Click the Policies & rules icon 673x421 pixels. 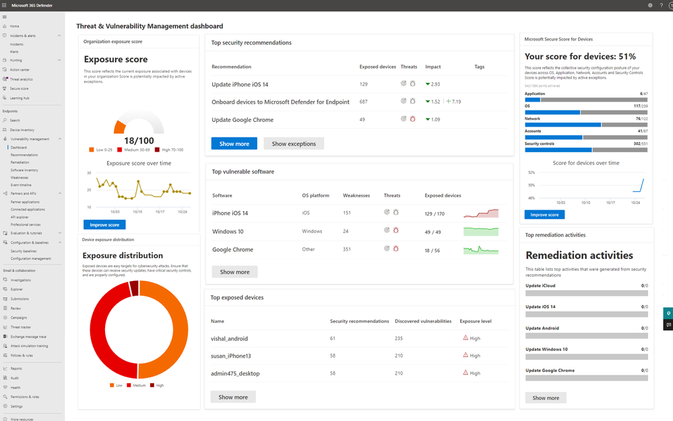coord(5,355)
